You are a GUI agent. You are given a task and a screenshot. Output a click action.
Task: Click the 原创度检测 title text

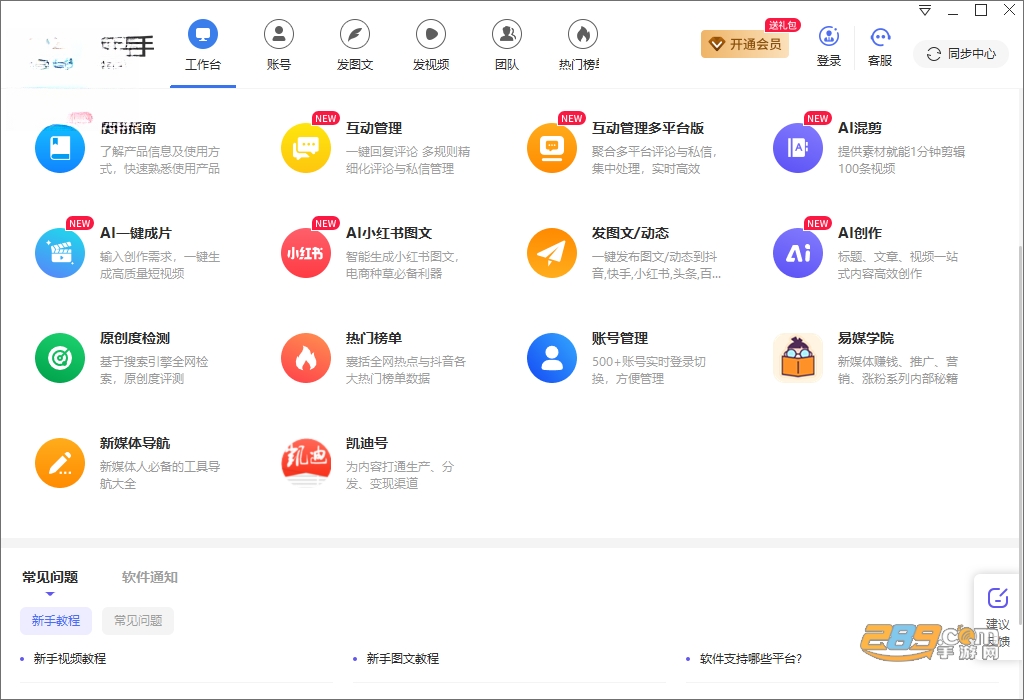135,338
